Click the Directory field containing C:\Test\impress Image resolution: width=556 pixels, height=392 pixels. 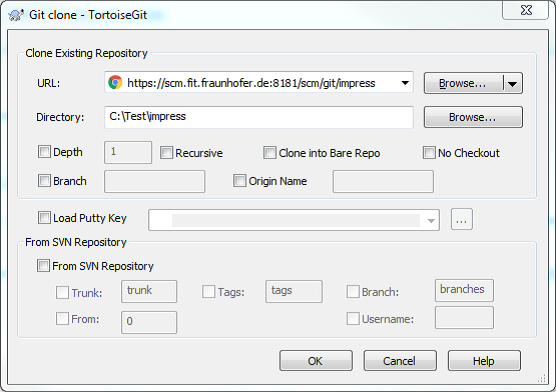259,117
